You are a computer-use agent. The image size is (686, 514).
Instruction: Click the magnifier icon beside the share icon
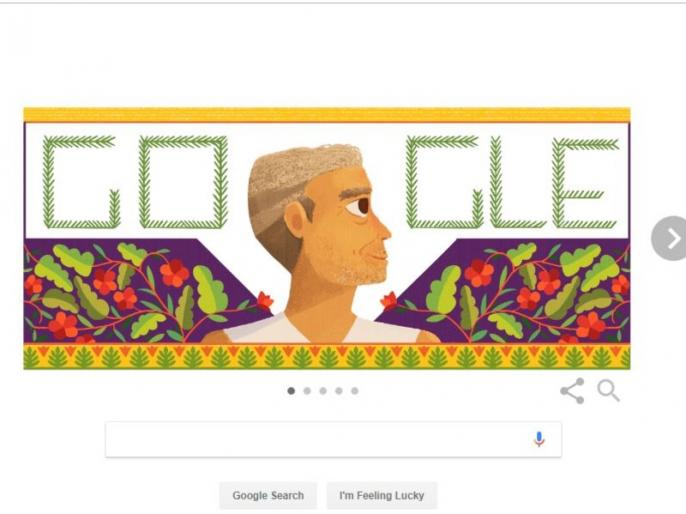609,390
